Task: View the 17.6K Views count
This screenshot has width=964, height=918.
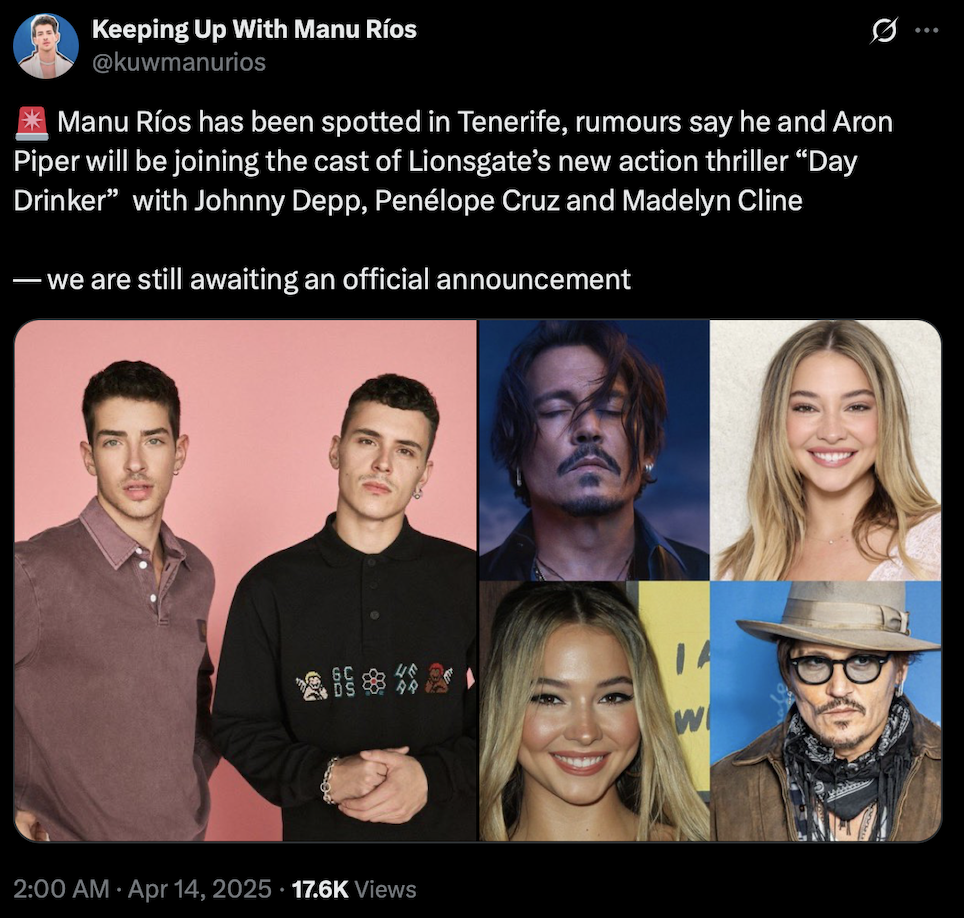Action: click(x=354, y=889)
